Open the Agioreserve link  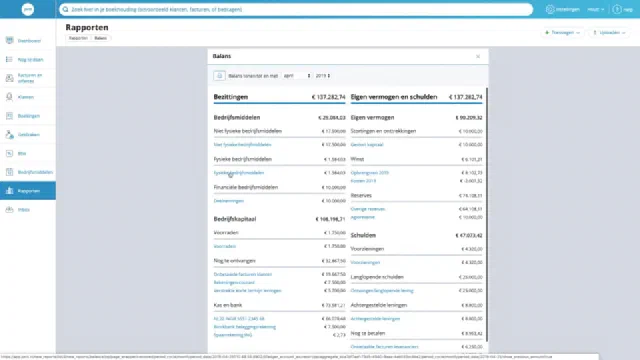coord(362,217)
